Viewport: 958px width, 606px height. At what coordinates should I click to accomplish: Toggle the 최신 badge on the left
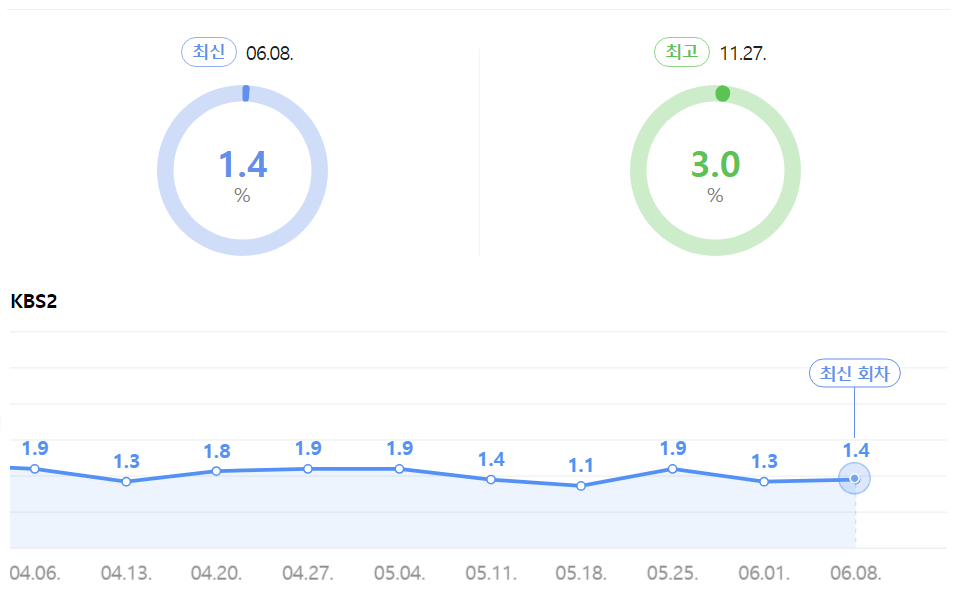pyautogui.click(x=208, y=51)
